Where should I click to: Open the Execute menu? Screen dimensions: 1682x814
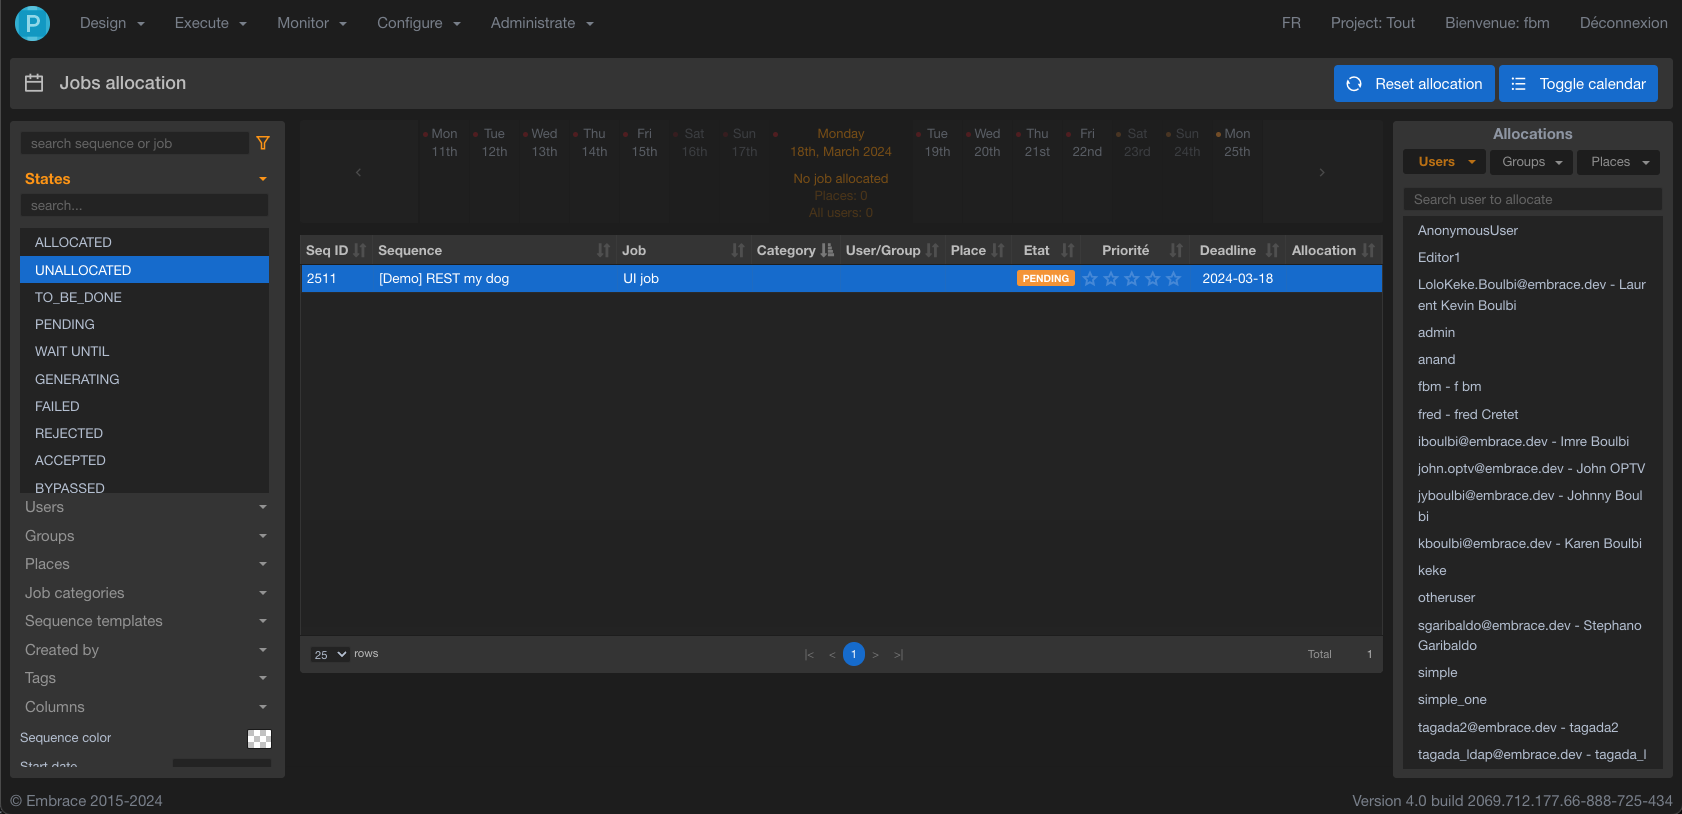point(210,23)
